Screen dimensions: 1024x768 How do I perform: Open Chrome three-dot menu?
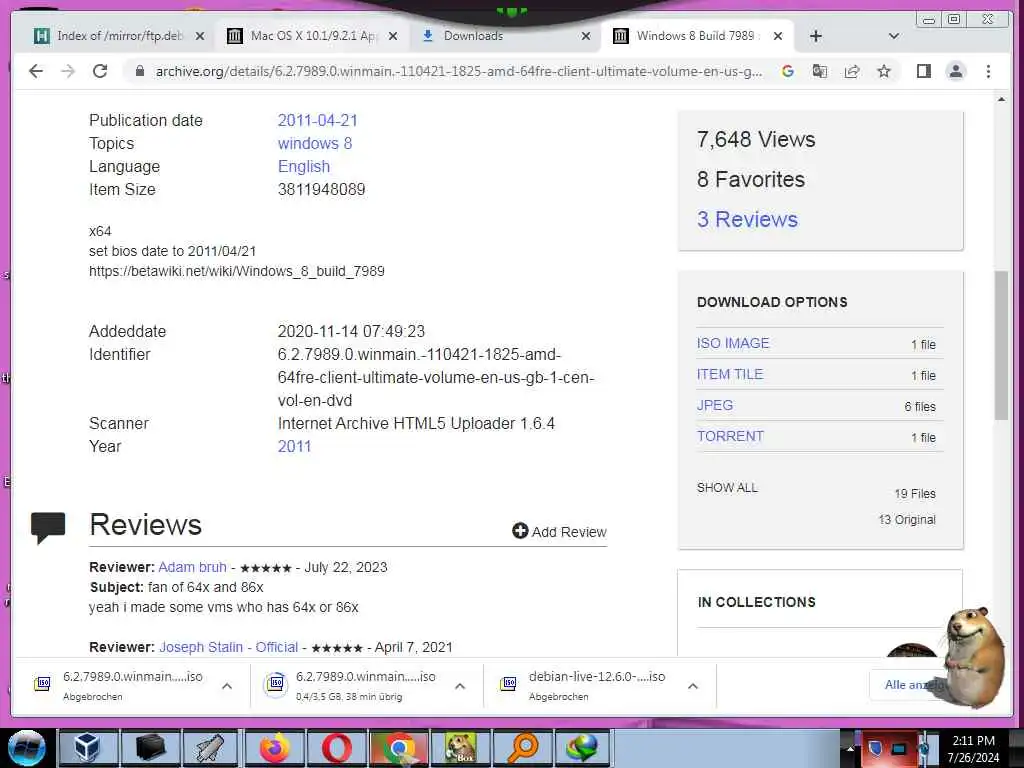988,71
